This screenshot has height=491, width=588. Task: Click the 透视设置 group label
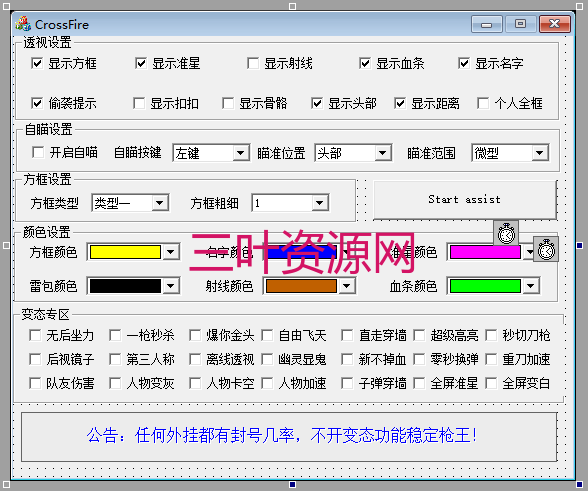[x=47, y=42]
